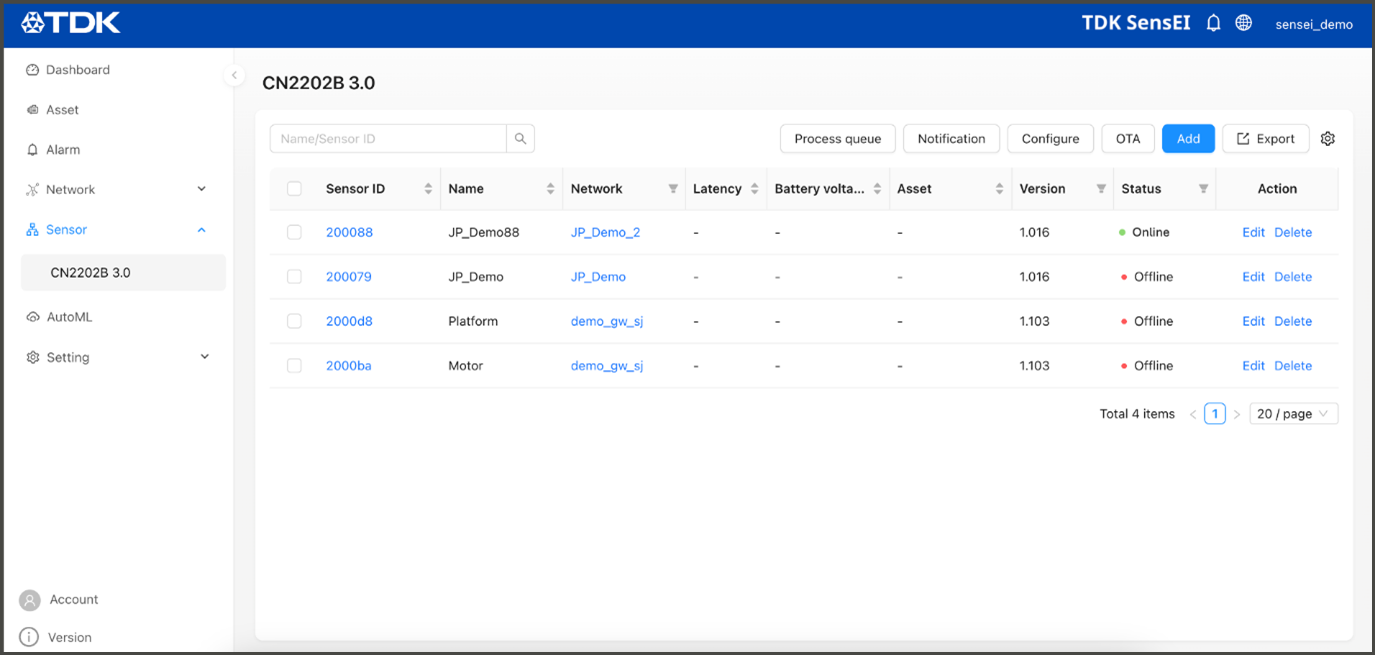Open sensor ID 200088 link
The height and width of the screenshot is (655, 1375).
tap(349, 232)
